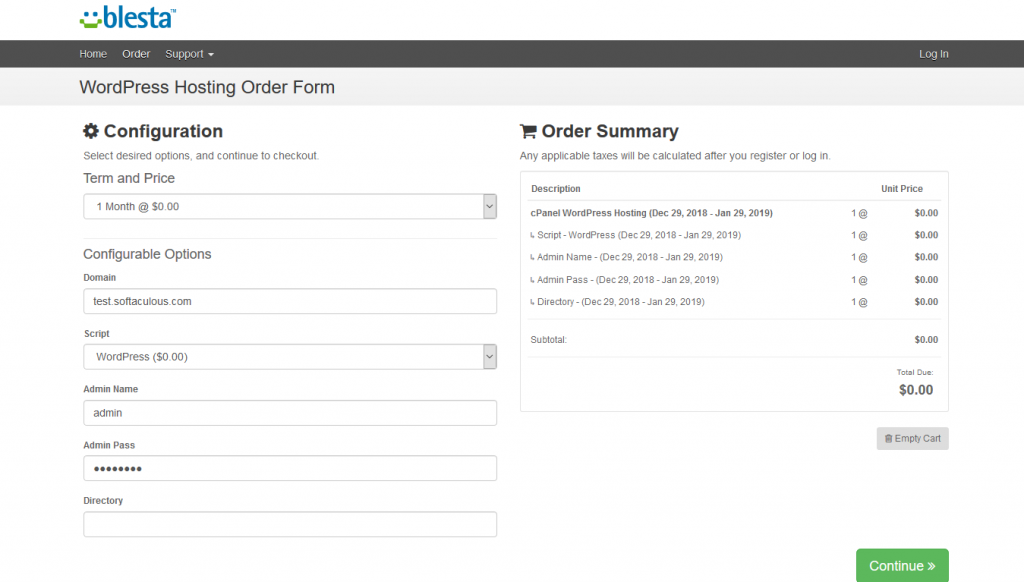Click the Term and Price heading
This screenshot has height=582, width=1024.
coord(129,178)
